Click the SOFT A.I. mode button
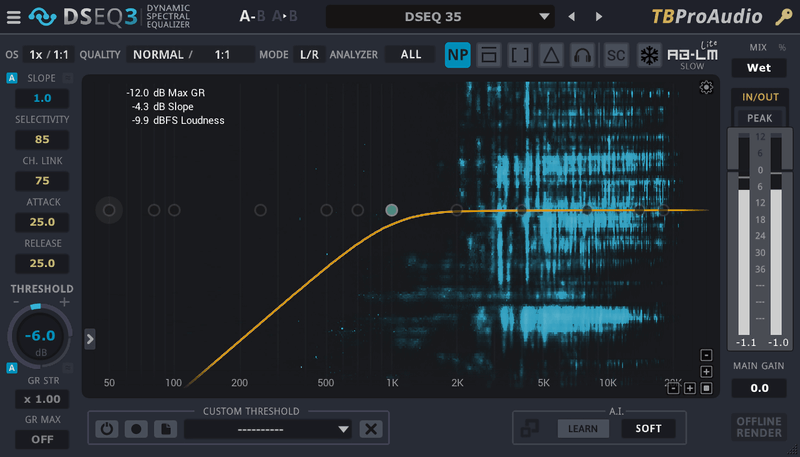Viewport: 800px width, 457px height. [648, 428]
